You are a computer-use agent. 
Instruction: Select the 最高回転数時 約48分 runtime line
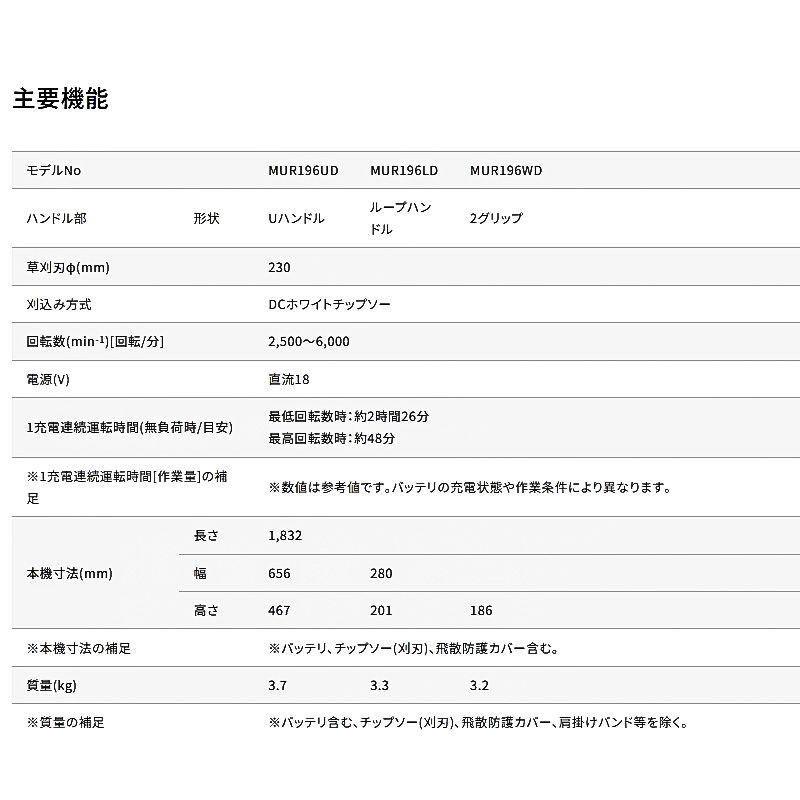331,439
